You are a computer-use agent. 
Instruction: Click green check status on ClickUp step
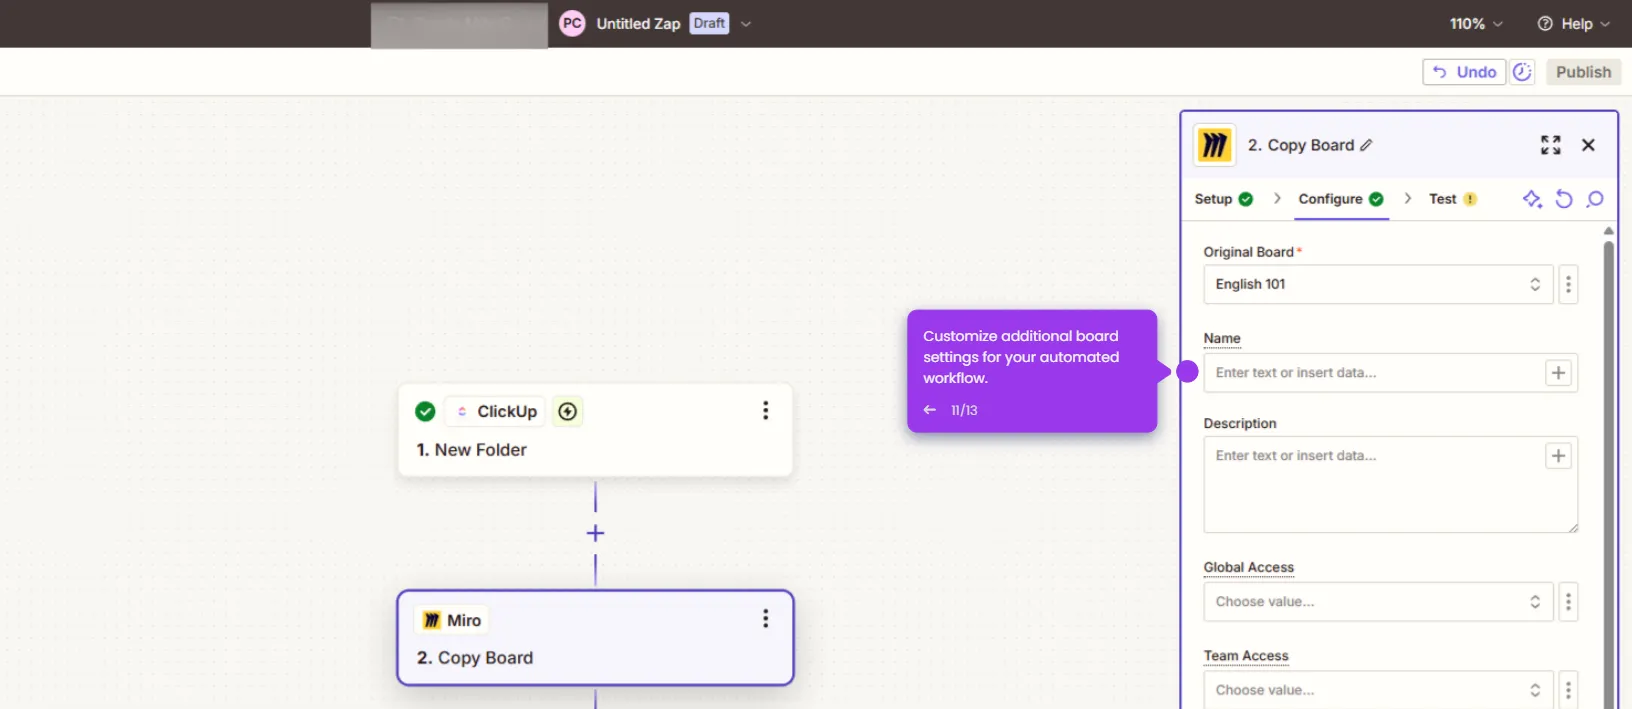coord(425,411)
